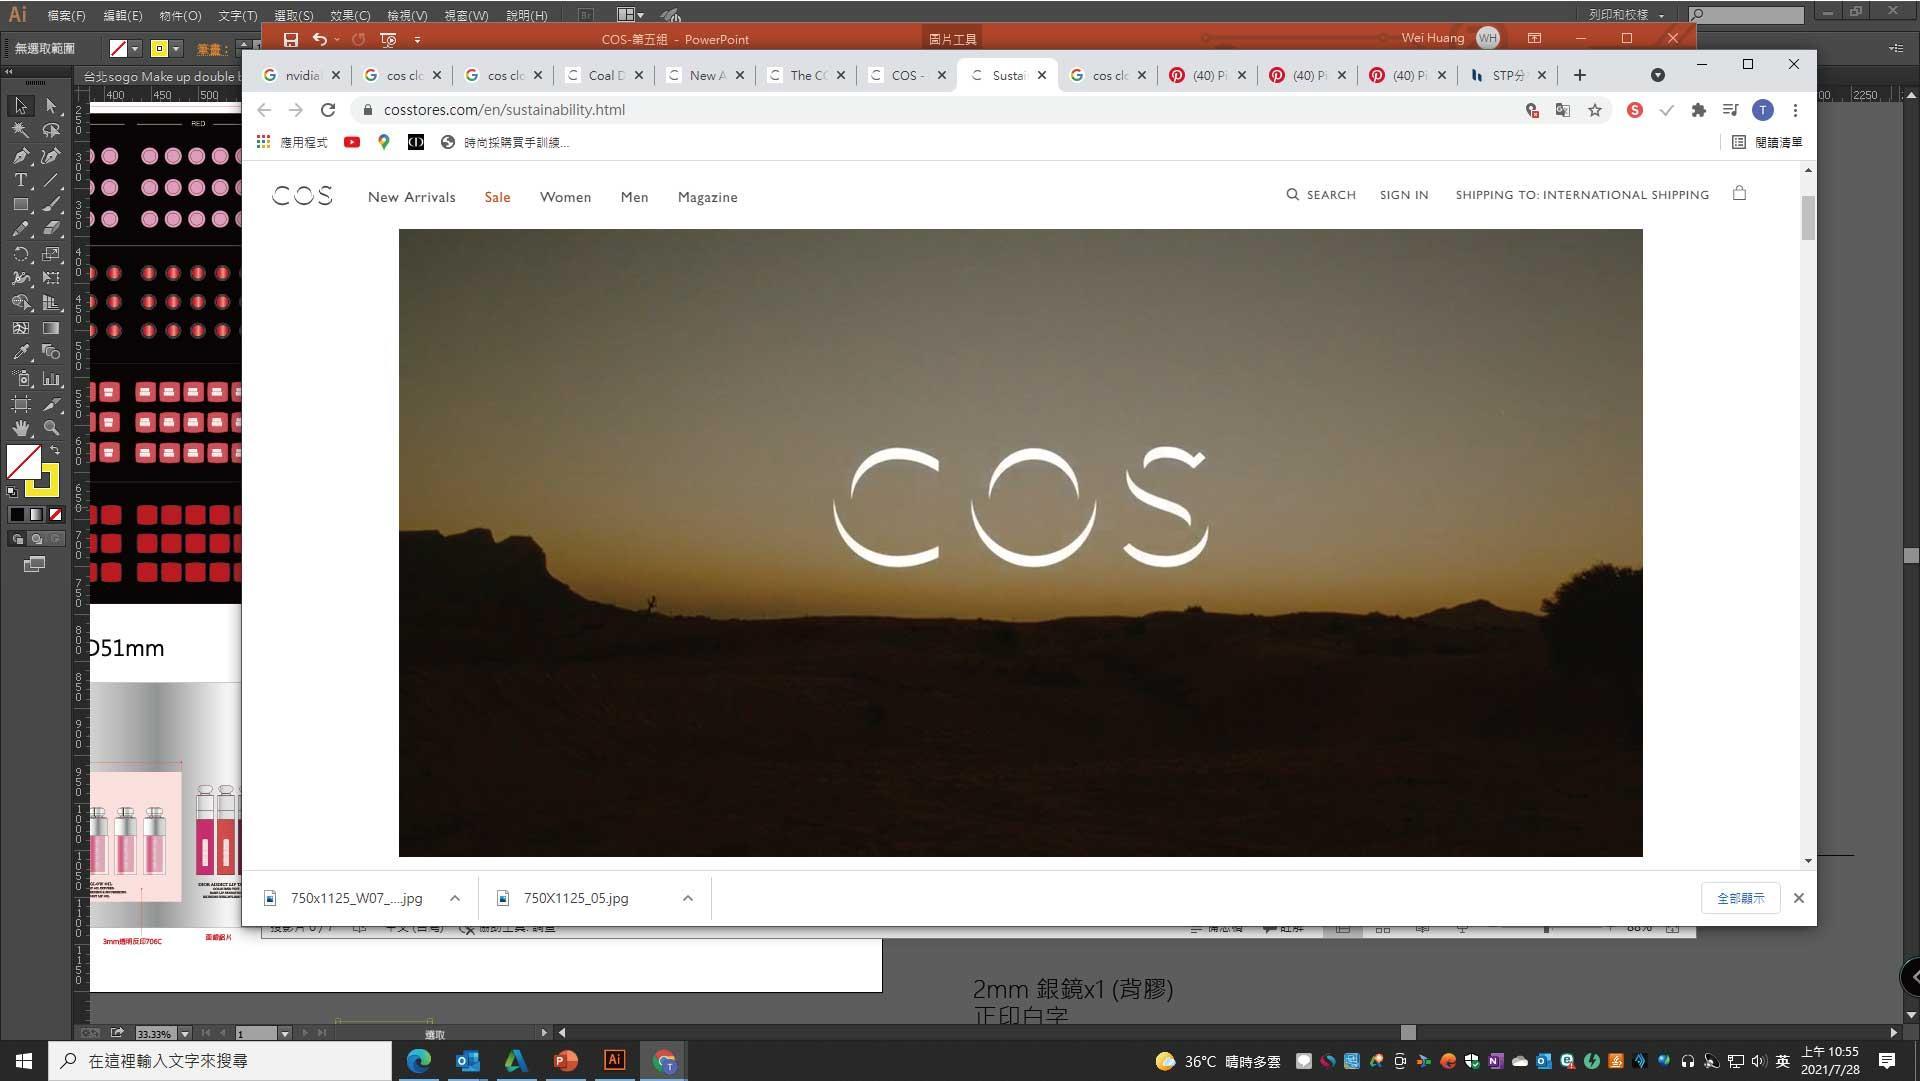Open the Illustrator zoom level dropdown

pos(185,1033)
